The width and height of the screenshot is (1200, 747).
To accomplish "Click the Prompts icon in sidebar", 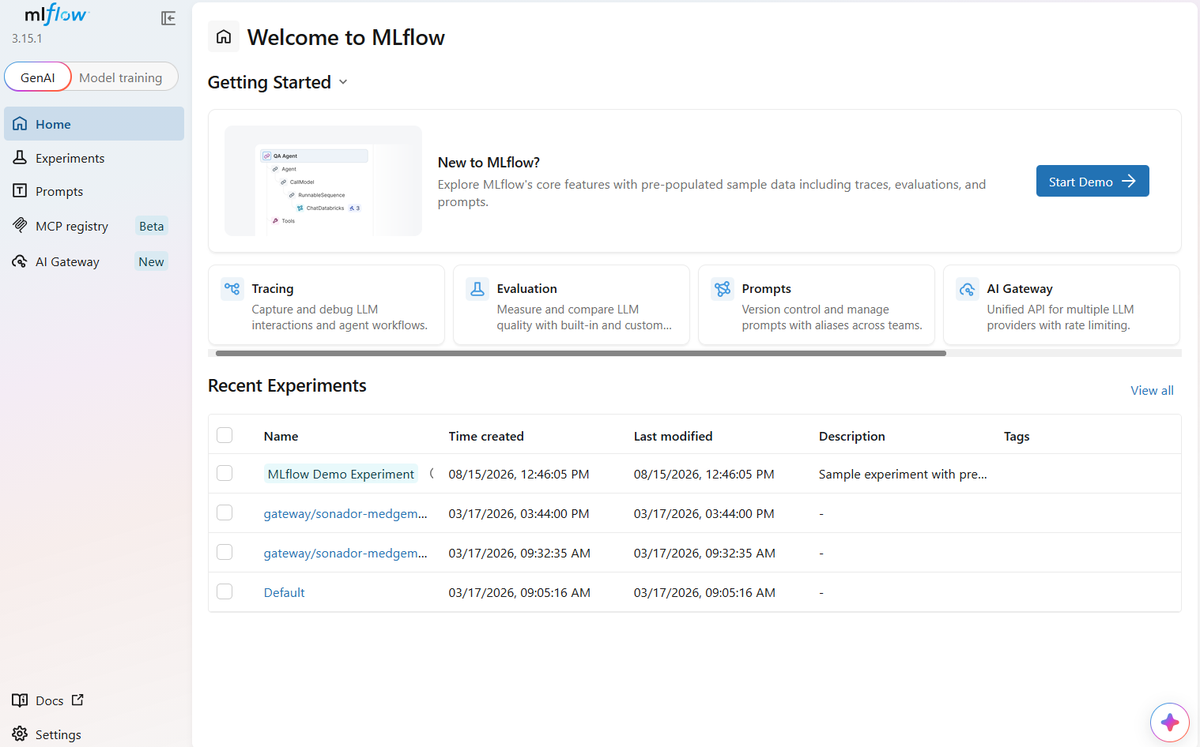I will coord(19,191).
